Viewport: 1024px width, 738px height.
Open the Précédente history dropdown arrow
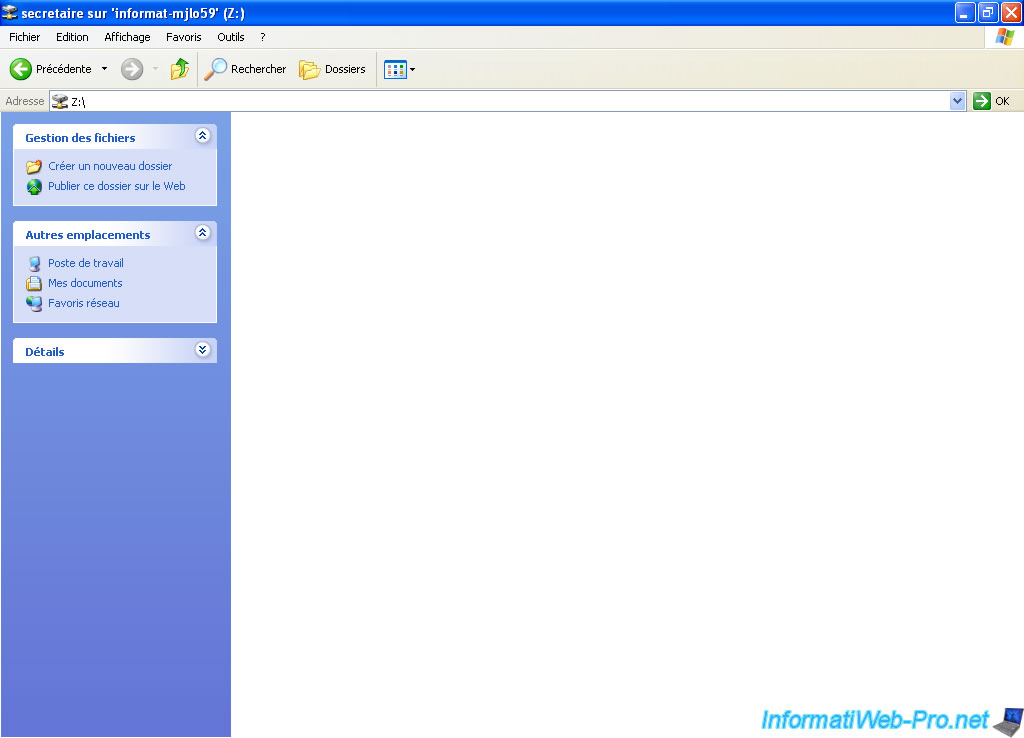(104, 69)
